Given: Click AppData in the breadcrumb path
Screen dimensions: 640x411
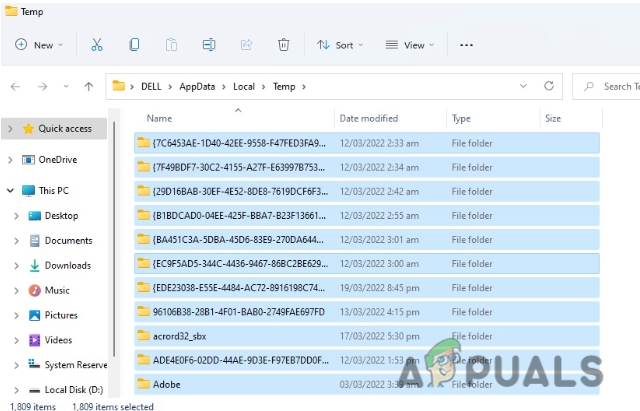Looking at the screenshot, I should pyautogui.click(x=197, y=87).
